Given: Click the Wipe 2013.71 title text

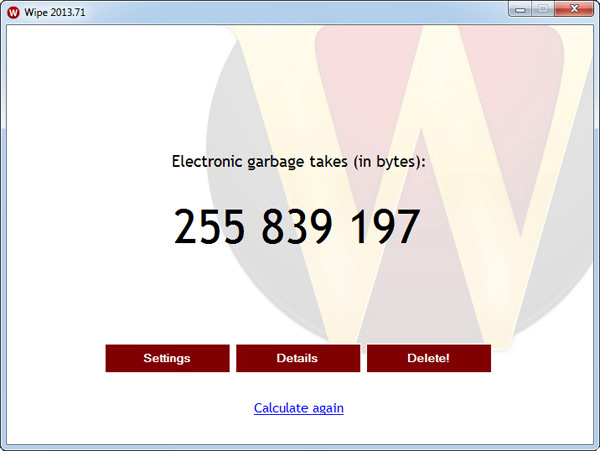Looking at the screenshot, I should [55, 12].
